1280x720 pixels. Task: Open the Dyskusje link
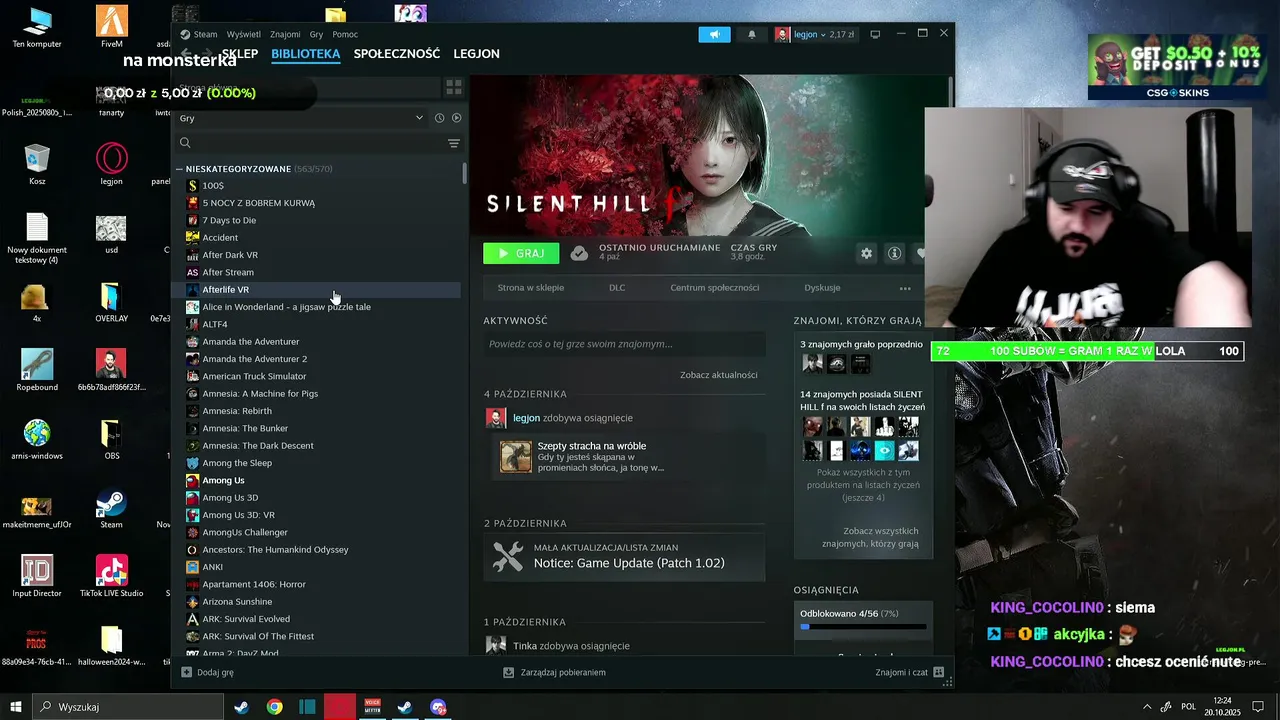click(822, 288)
